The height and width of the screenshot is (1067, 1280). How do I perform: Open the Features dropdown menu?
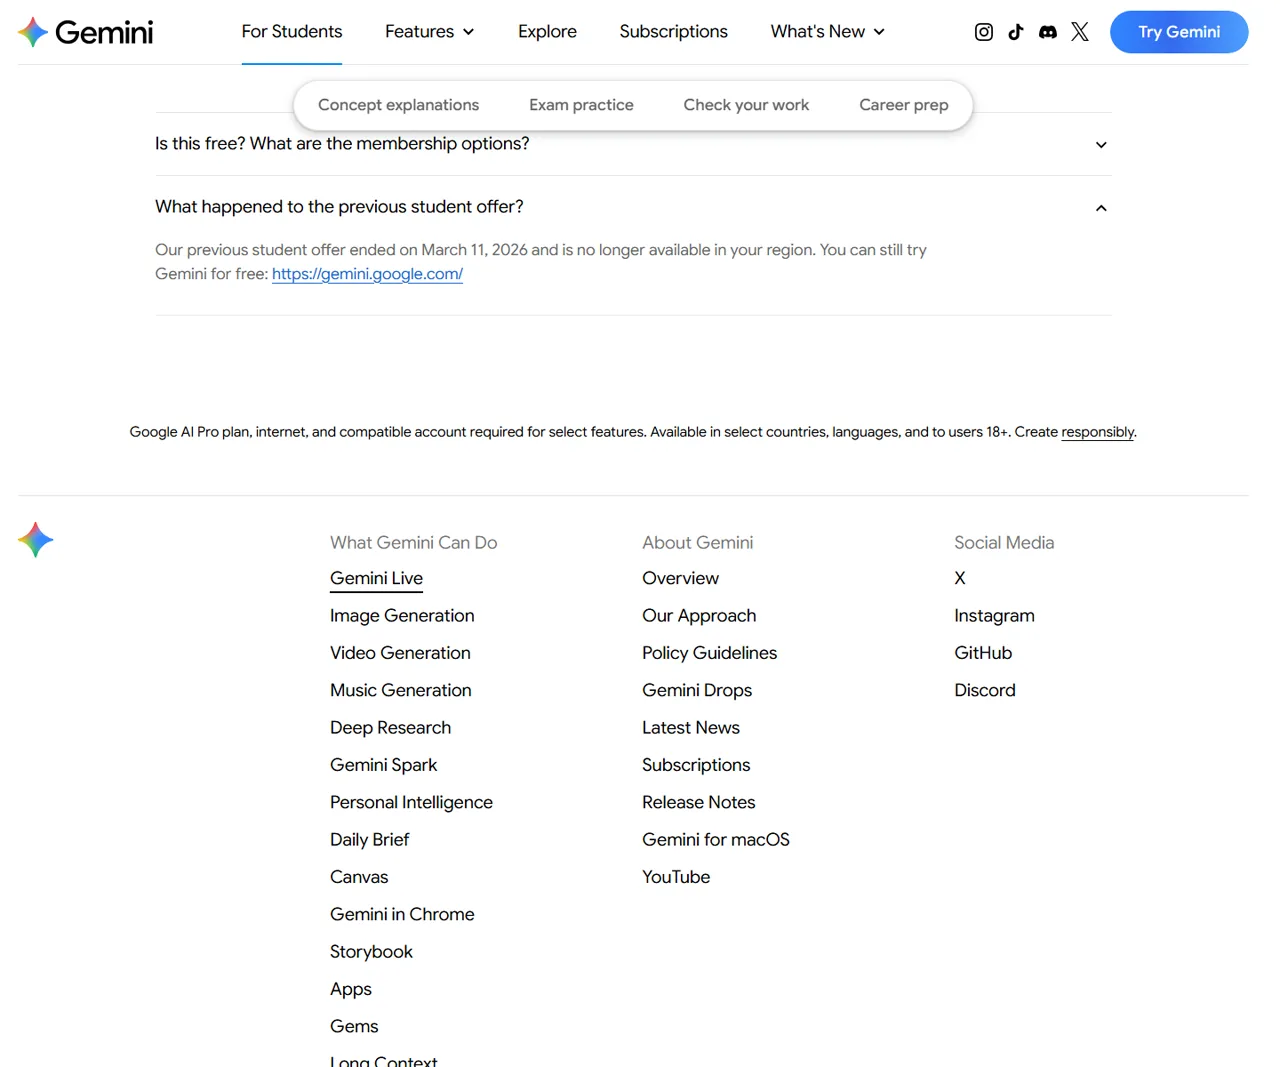point(429,32)
